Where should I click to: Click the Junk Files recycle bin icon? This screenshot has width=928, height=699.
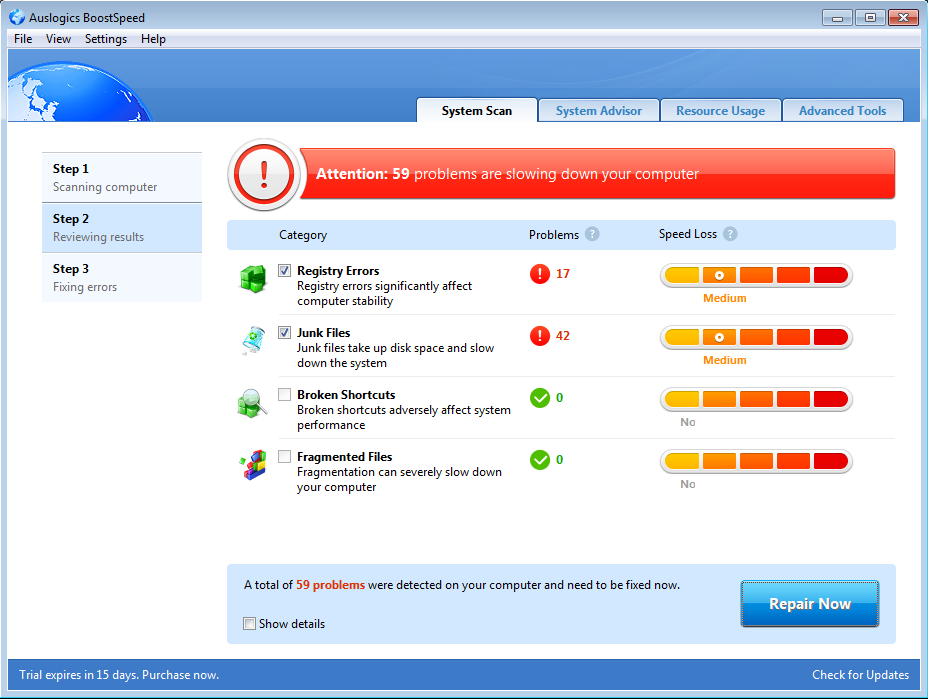coord(253,340)
